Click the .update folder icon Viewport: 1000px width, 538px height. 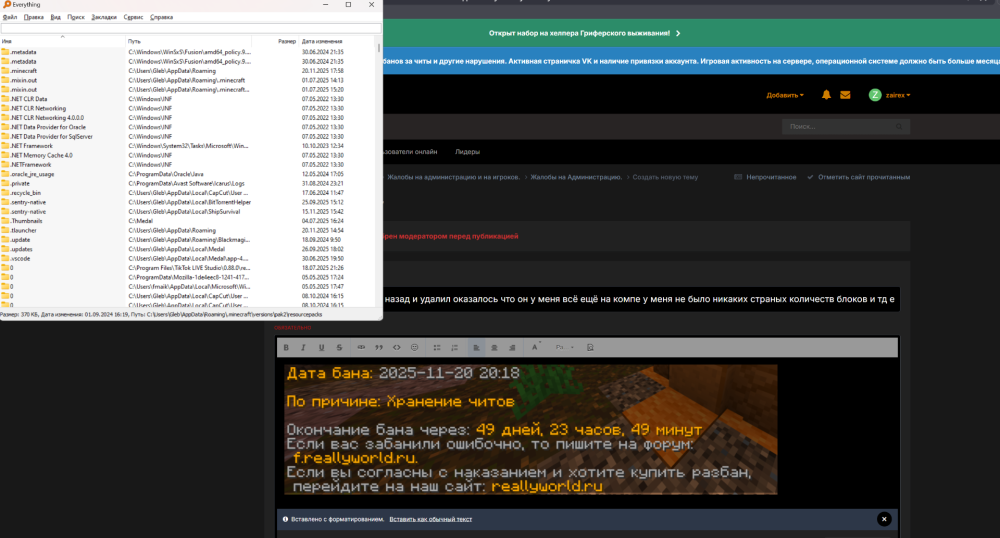pyautogui.click(x=5, y=240)
